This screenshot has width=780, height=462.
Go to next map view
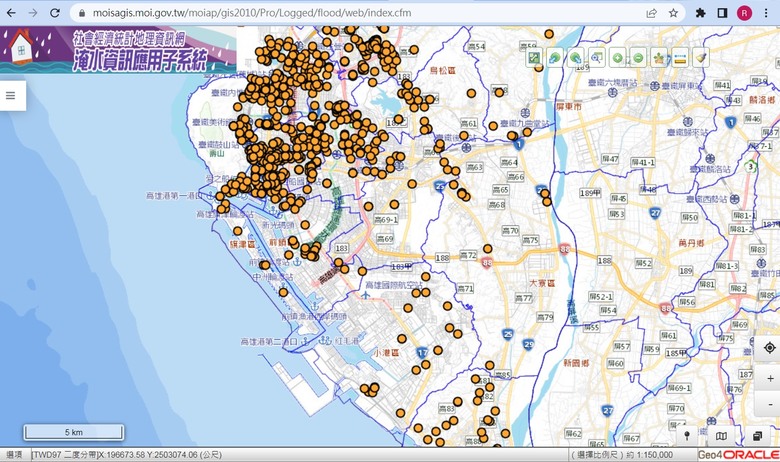tap(576, 58)
